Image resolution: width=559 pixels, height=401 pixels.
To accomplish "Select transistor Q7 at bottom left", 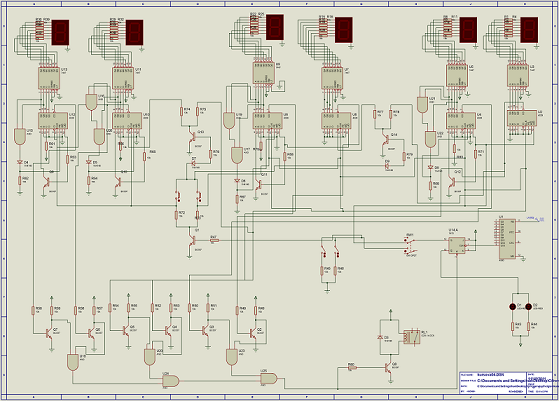I will pos(49,333).
